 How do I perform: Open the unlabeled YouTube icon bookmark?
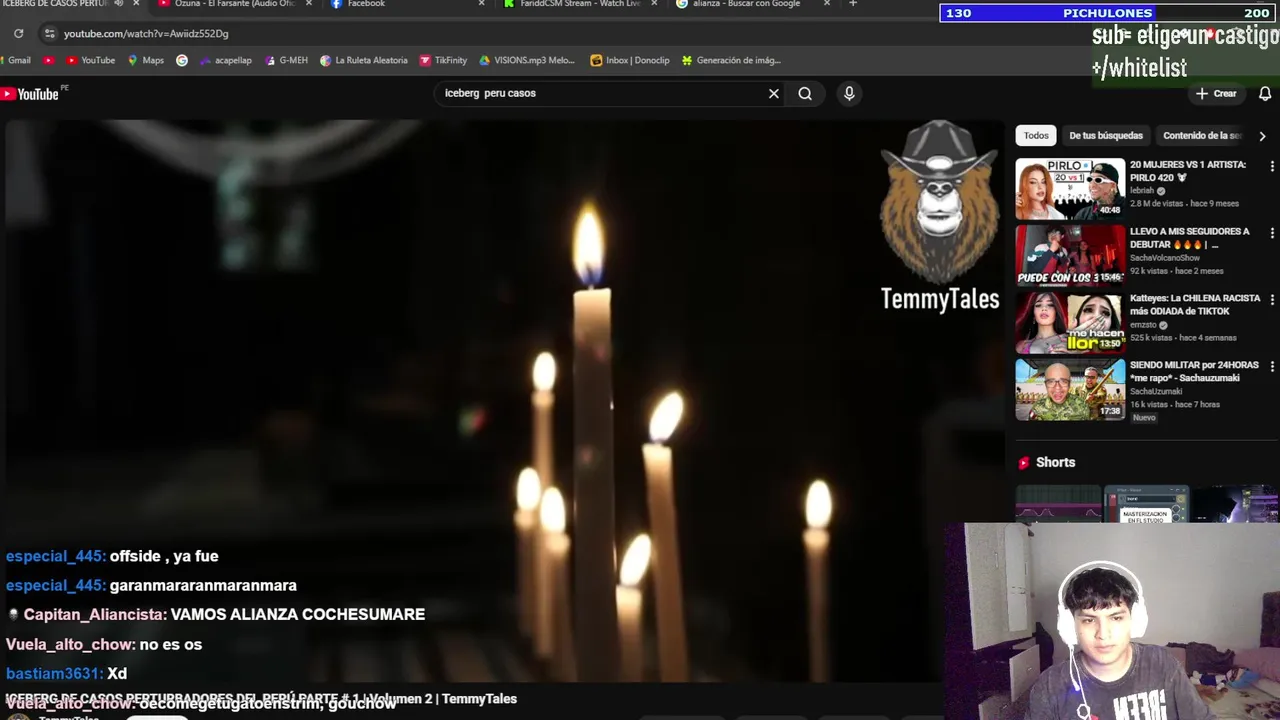click(x=48, y=60)
